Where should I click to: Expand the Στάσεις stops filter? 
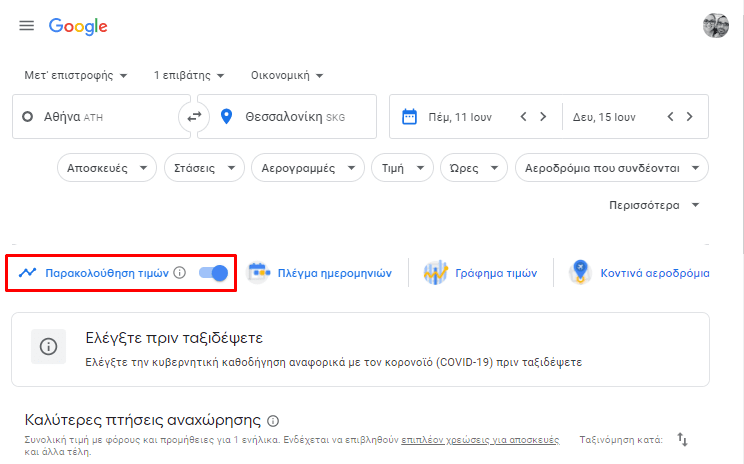click(205, 168)
